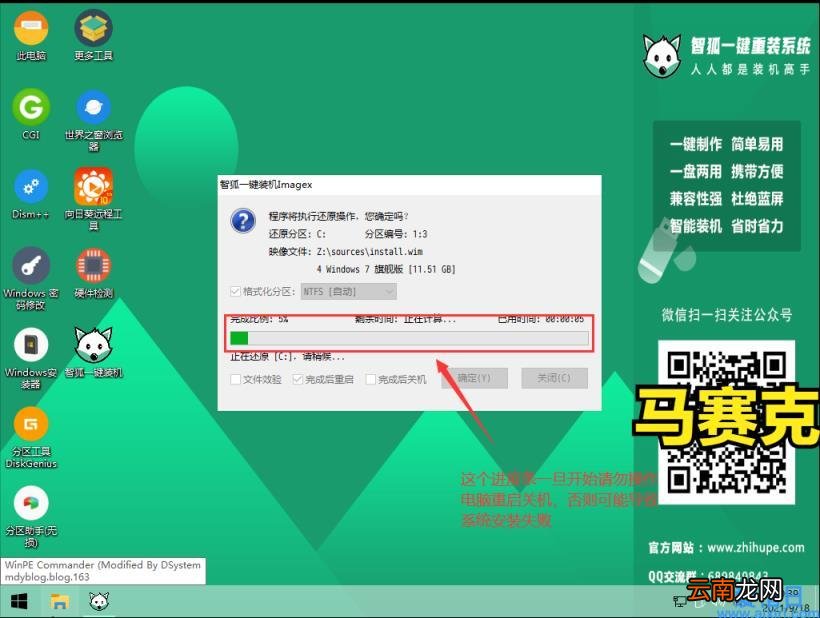Screen dimensions: 820x618
Task: Open the 更多工具 desktop icon
Action: point(93,35)
